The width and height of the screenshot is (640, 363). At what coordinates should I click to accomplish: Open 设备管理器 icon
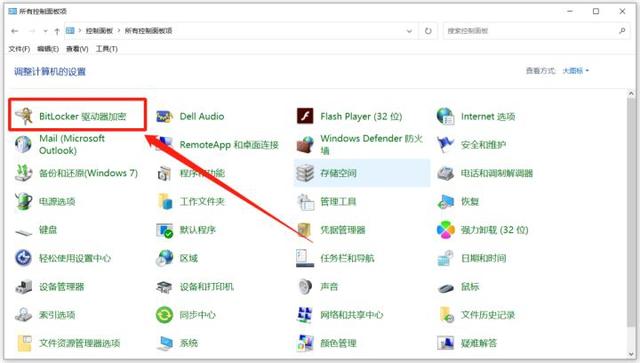(x=23, y=287)
